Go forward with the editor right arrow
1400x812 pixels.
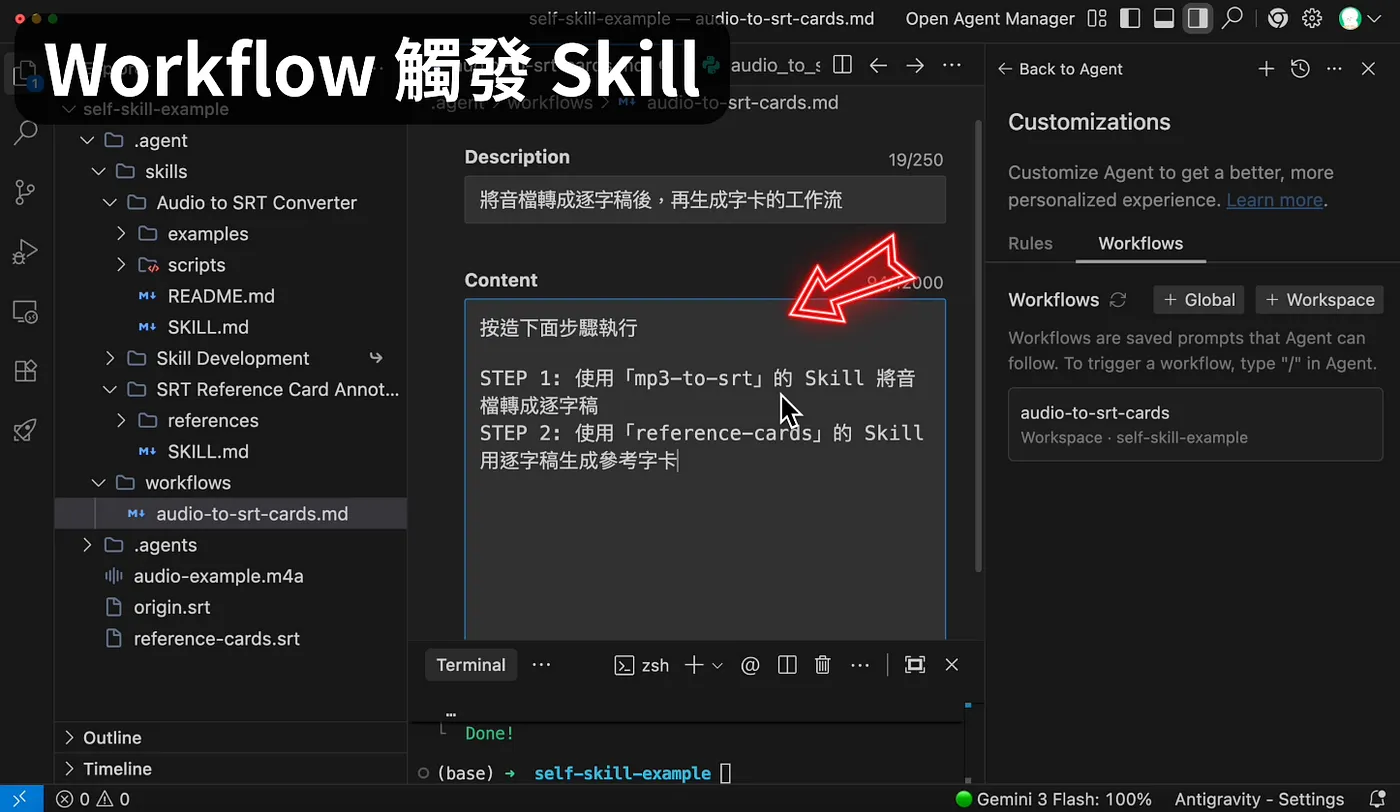[915, 65]
